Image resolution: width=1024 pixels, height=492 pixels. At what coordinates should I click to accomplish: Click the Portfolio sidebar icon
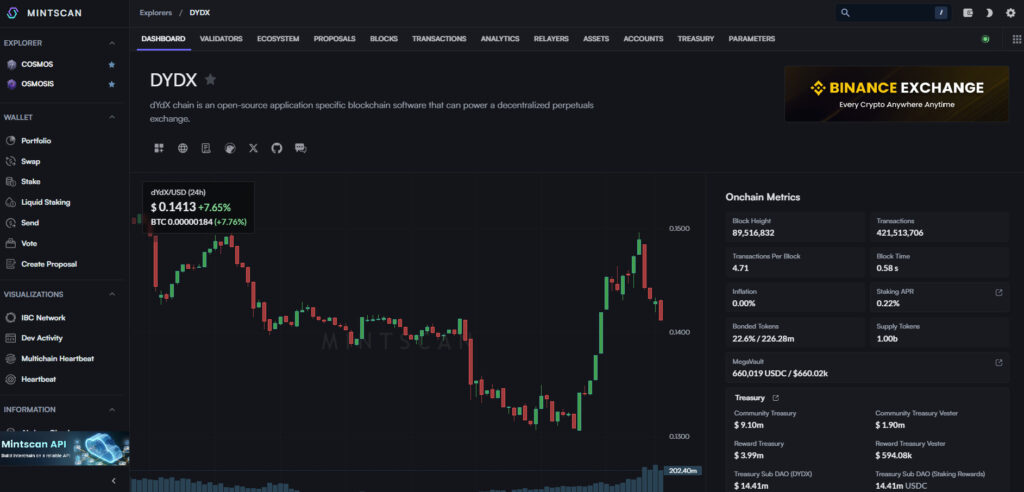coord(10,141)
